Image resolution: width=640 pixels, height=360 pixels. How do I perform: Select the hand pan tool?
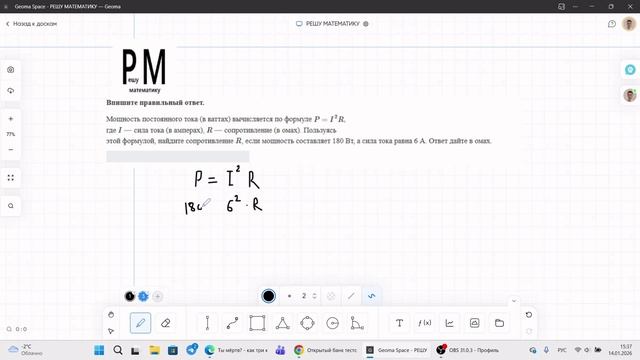click(x=111, y=315)
